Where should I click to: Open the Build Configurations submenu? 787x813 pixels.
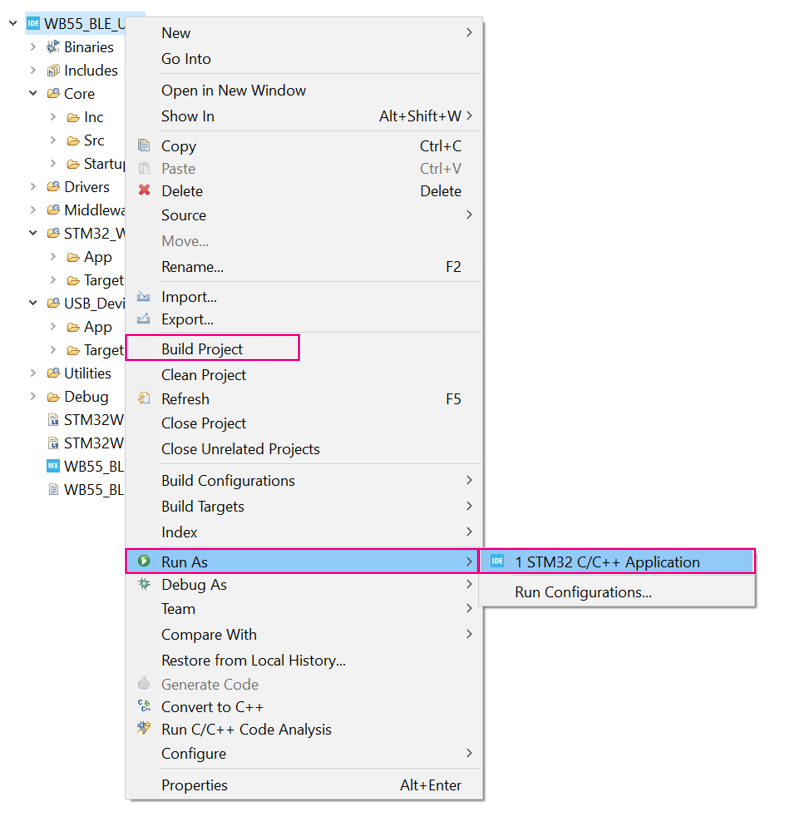coord(304,481)
